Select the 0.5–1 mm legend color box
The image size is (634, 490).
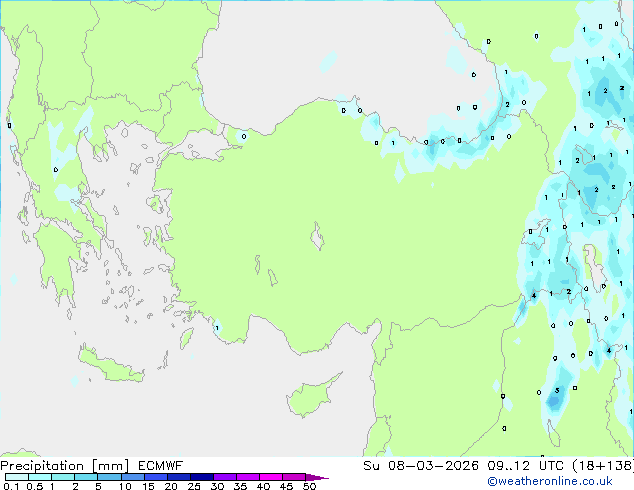tap(40, 477)
